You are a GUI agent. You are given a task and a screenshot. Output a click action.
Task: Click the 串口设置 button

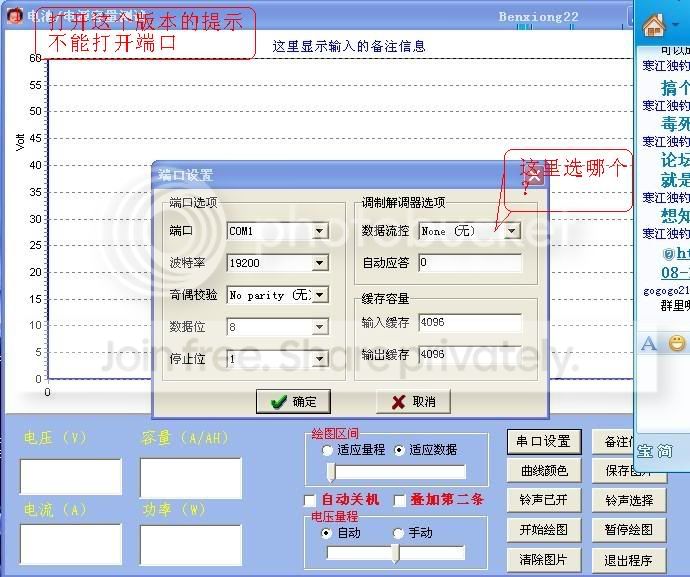(543, 441)
